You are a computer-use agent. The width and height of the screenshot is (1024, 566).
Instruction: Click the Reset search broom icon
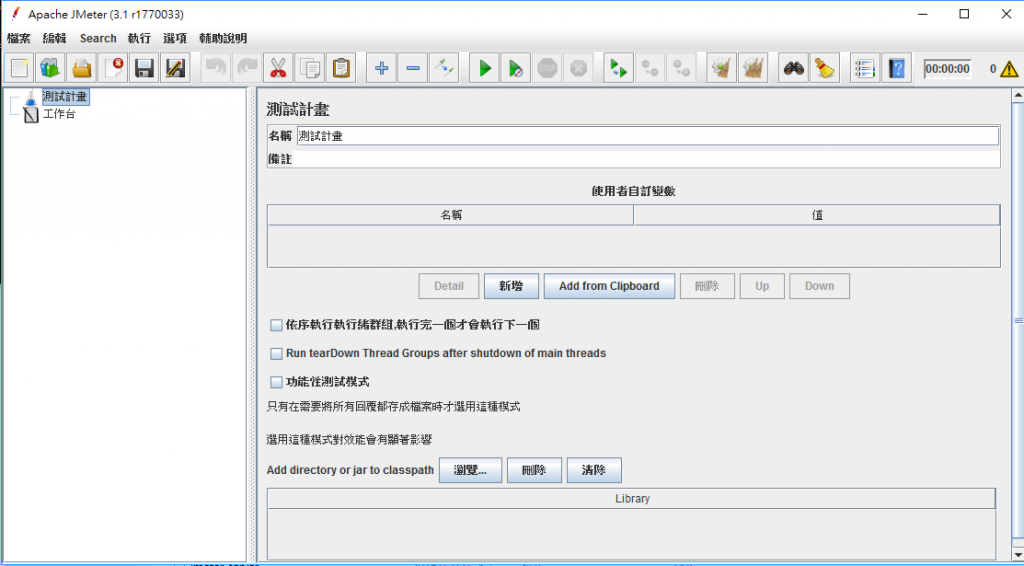[825, 68]
